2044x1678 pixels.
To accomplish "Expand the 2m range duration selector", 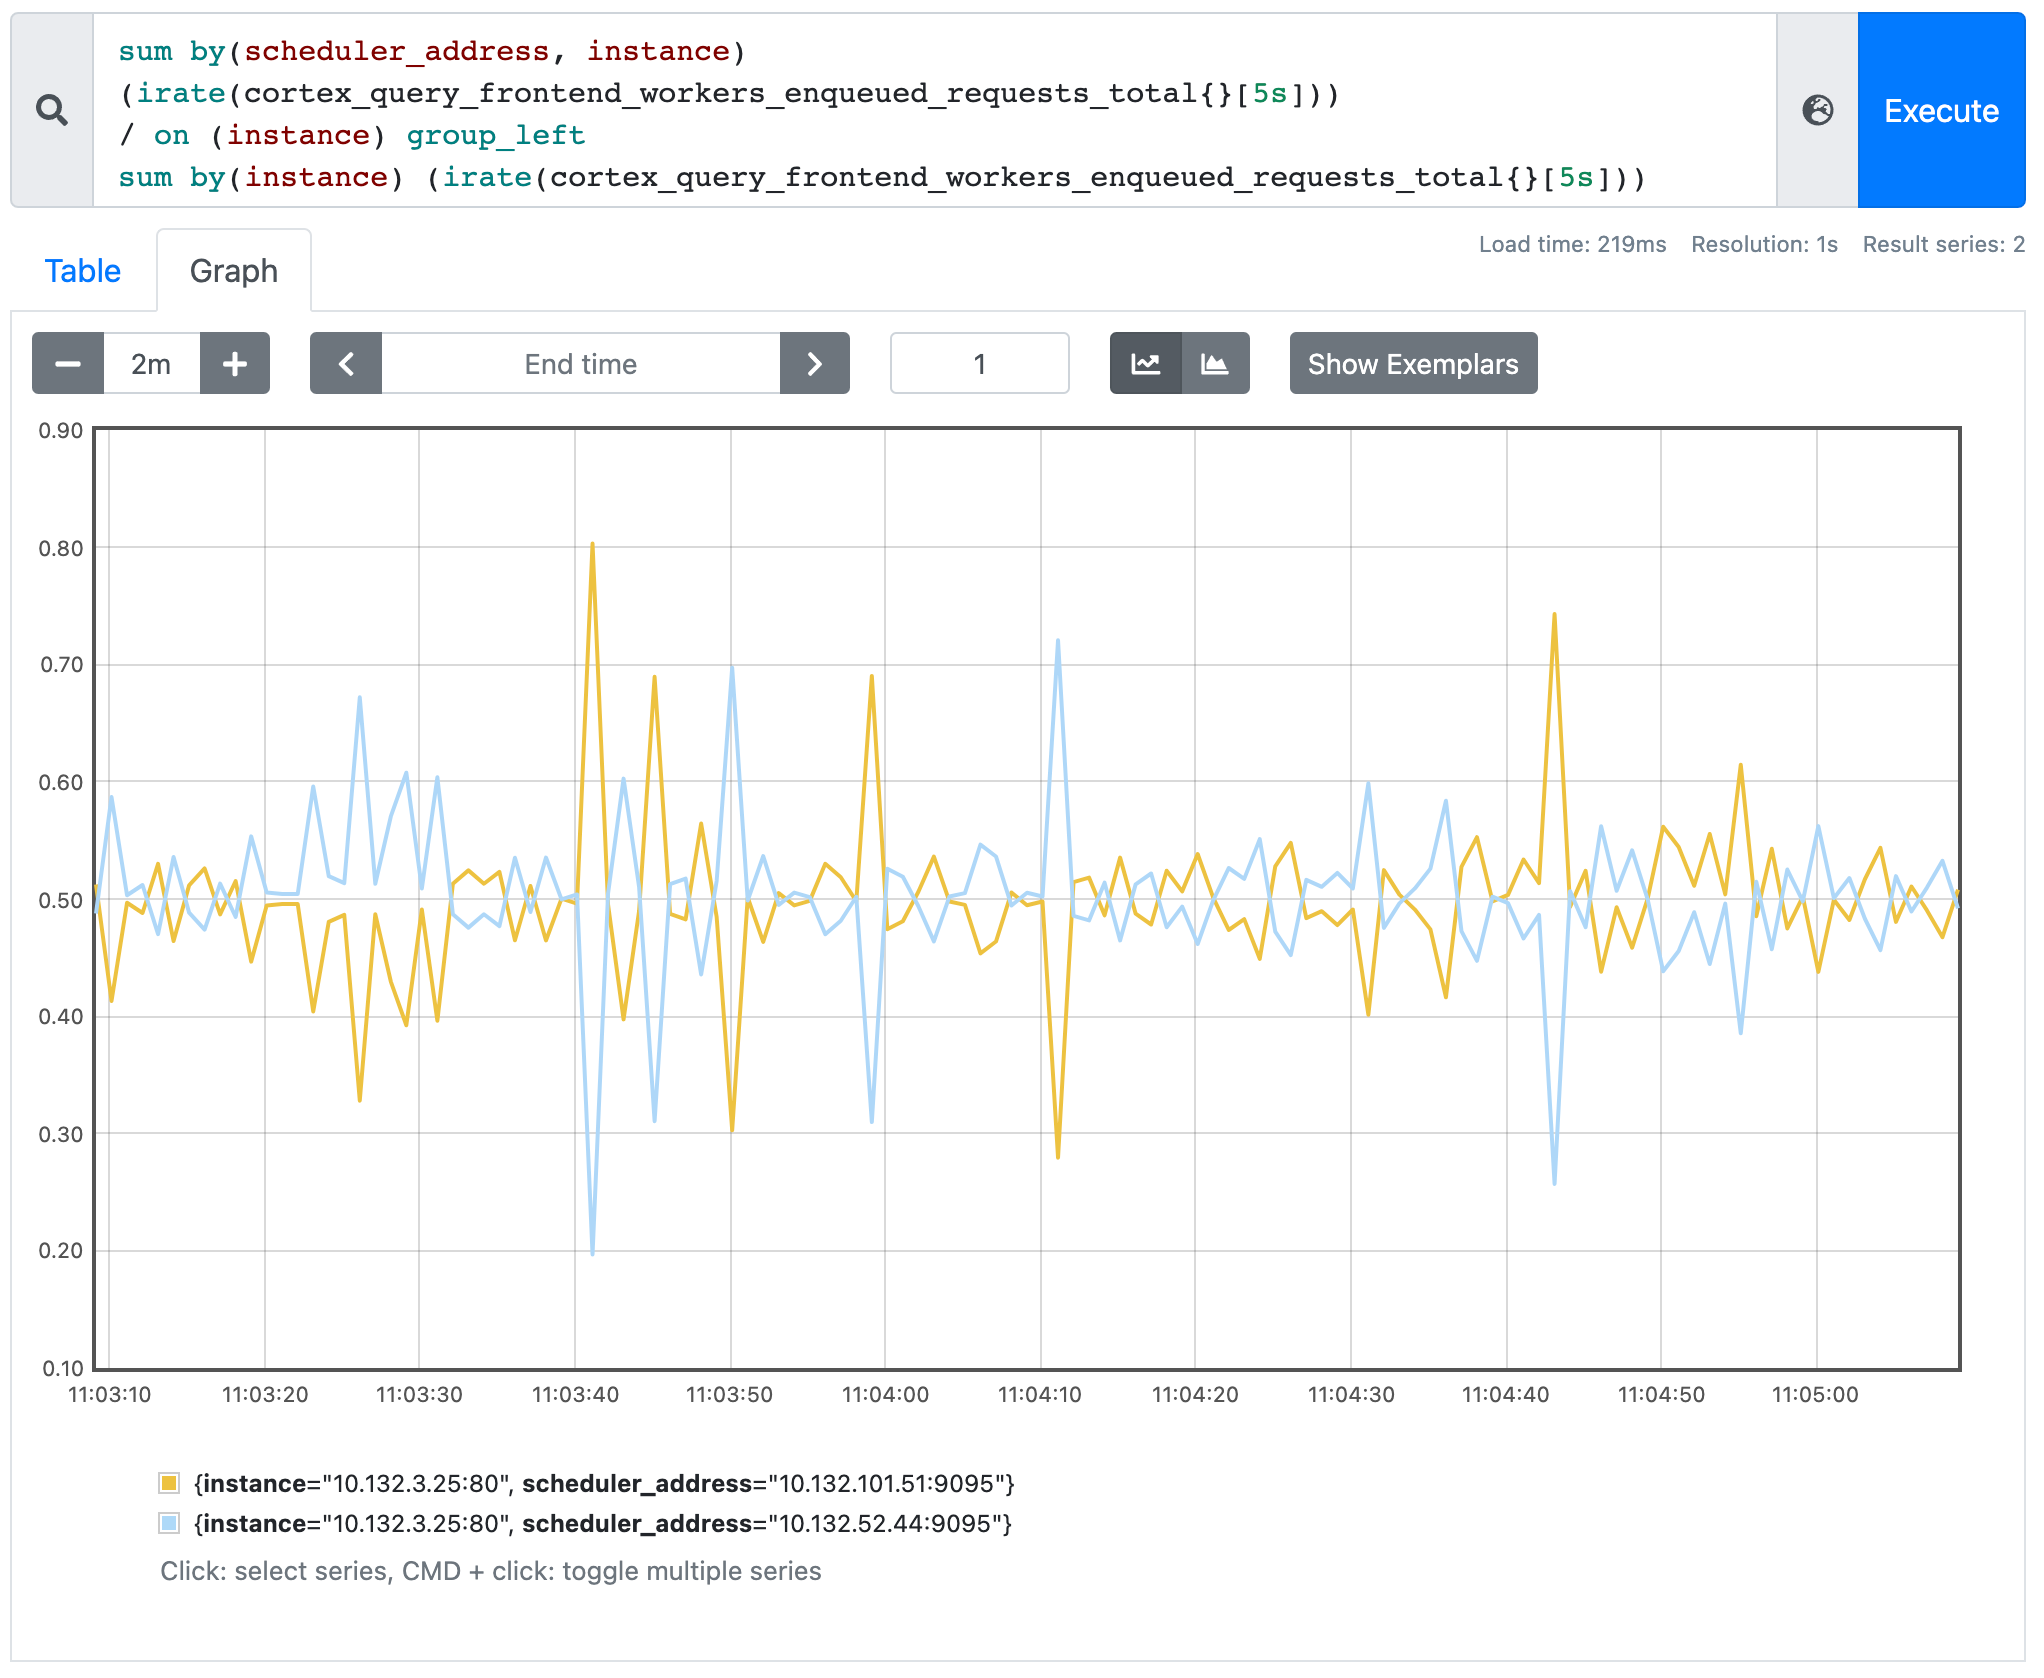I will click(150, 363).
